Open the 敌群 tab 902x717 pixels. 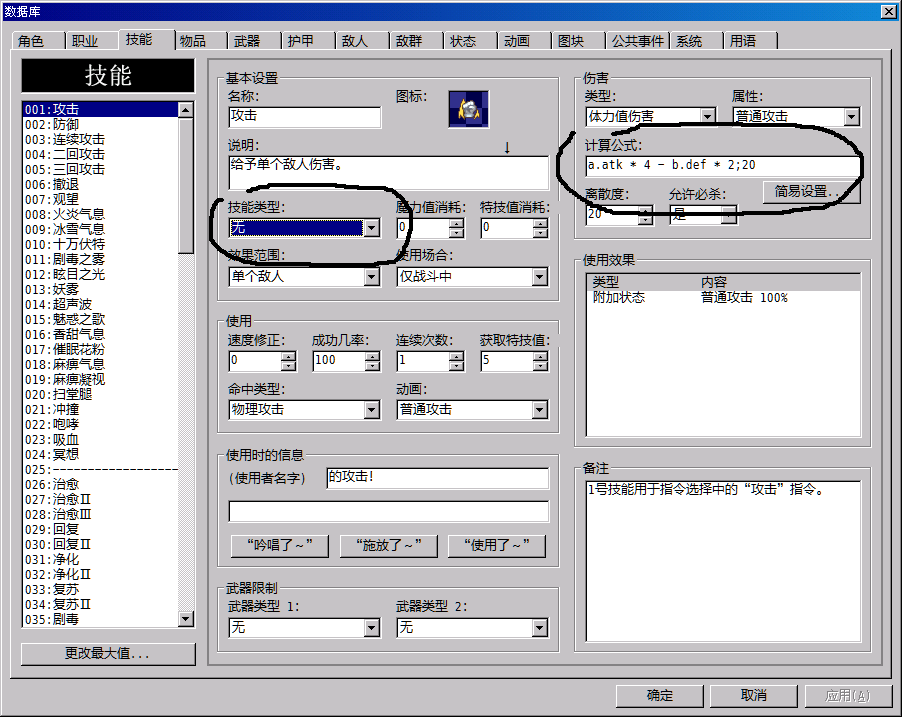[x=416, y=41]
